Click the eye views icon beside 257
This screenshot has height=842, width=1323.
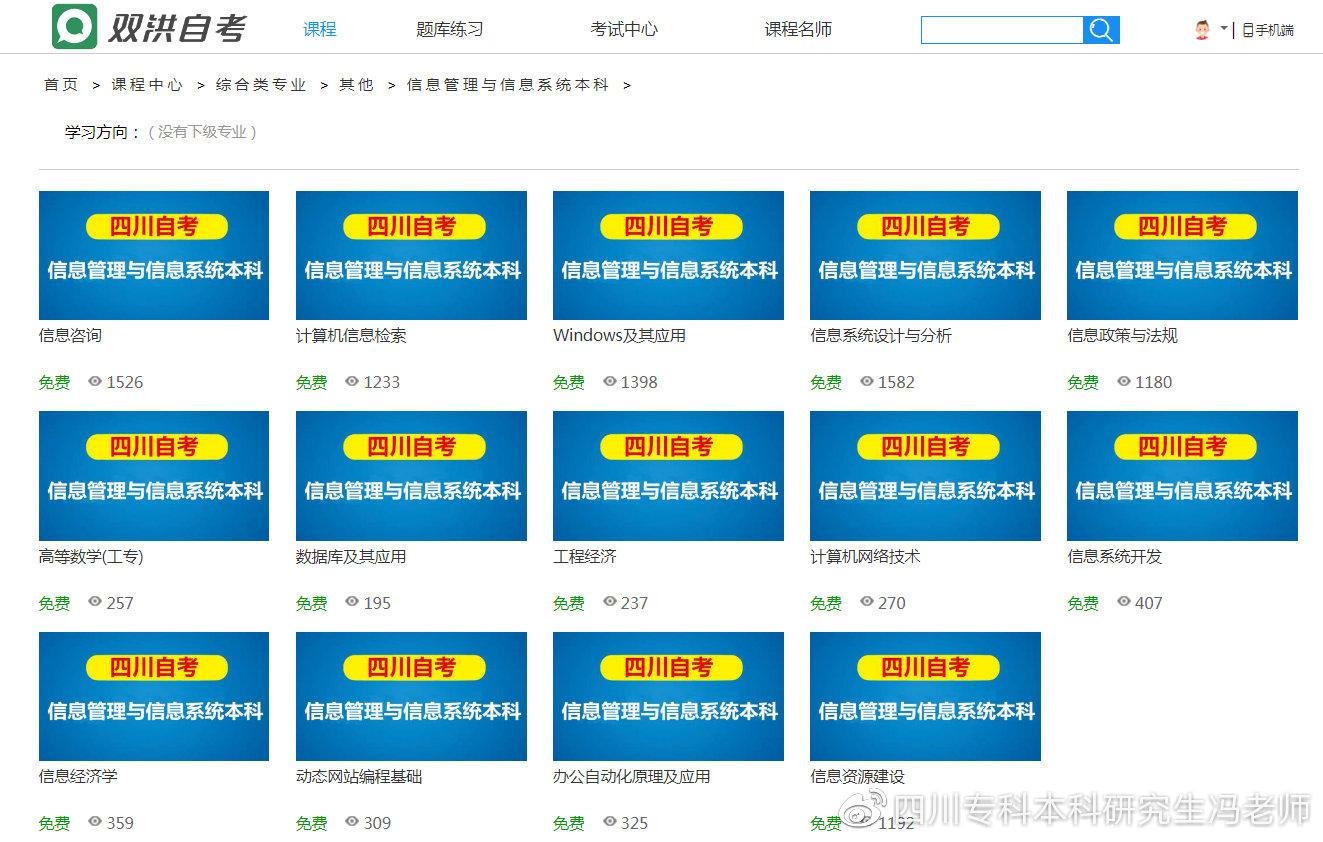click(x=95, y=602)
